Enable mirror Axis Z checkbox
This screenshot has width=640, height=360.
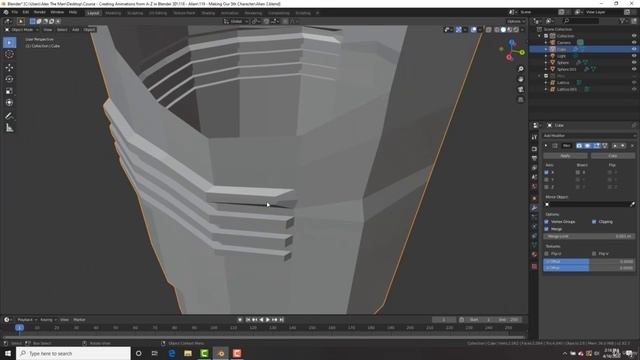click(x=547, y=187)
